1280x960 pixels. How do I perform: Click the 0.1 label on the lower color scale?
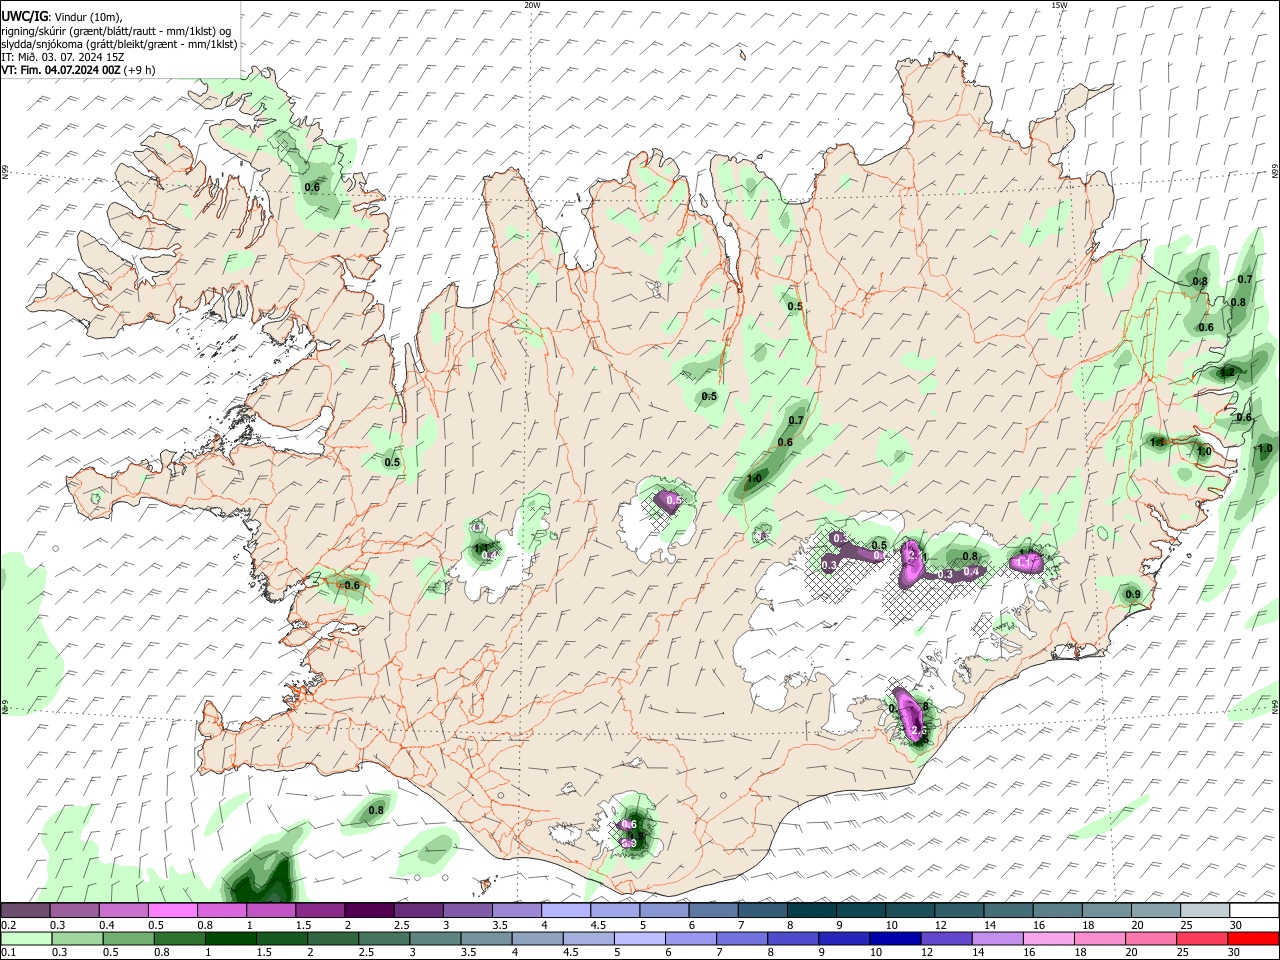tap(7, 952)
